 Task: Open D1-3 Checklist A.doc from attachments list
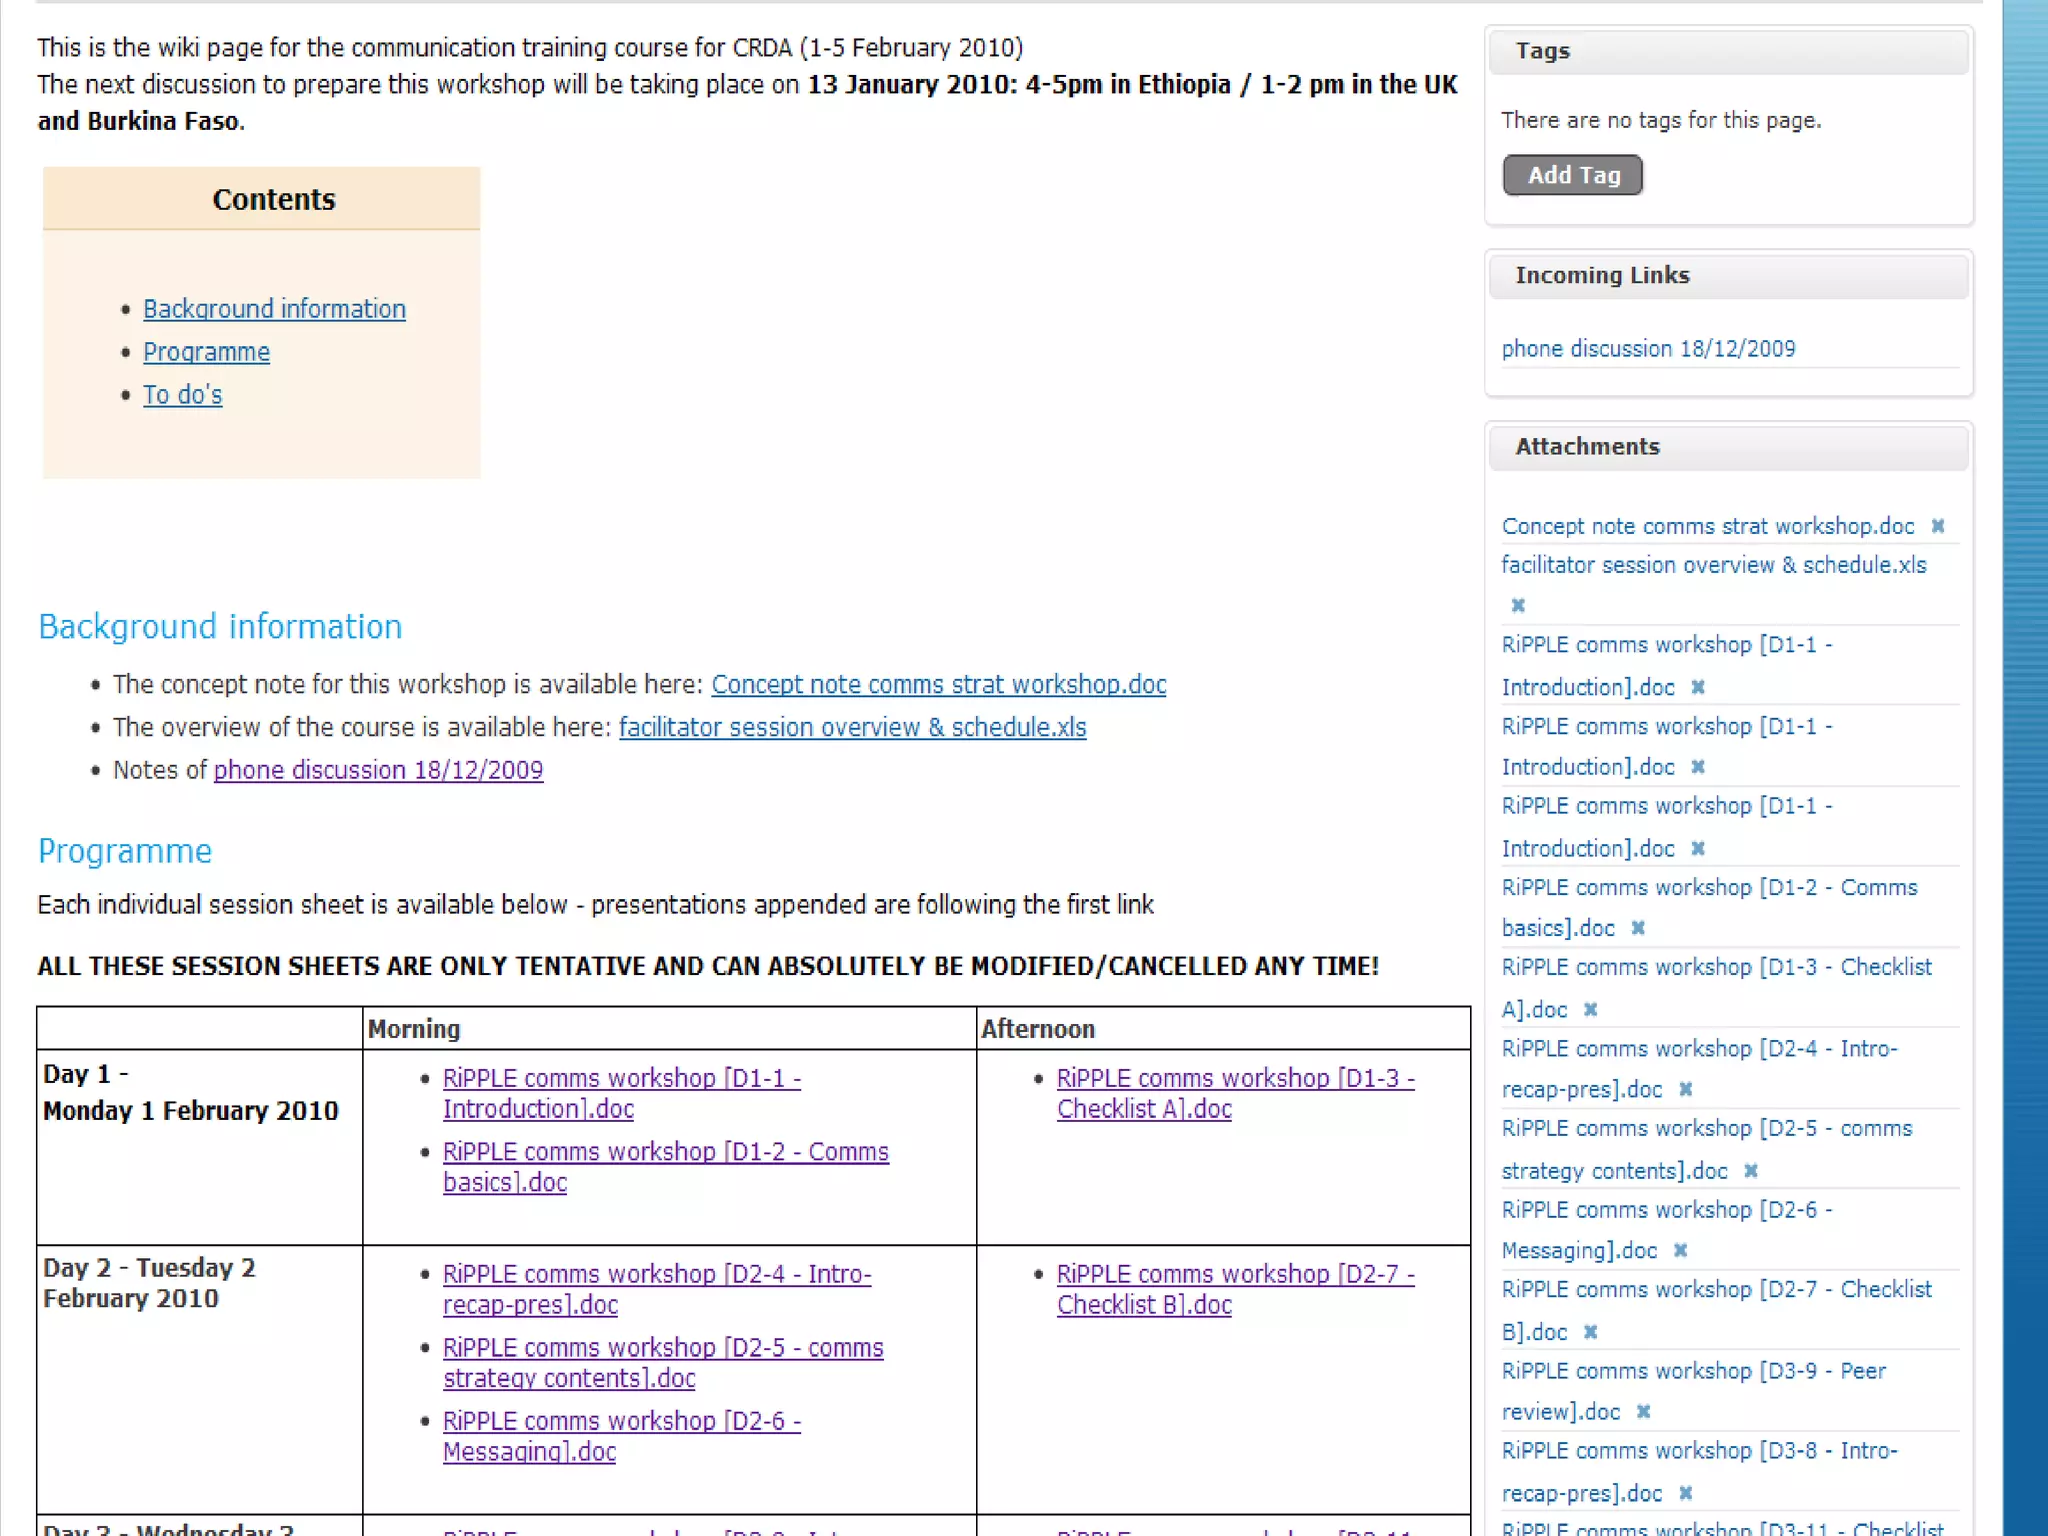point(1715,968)
